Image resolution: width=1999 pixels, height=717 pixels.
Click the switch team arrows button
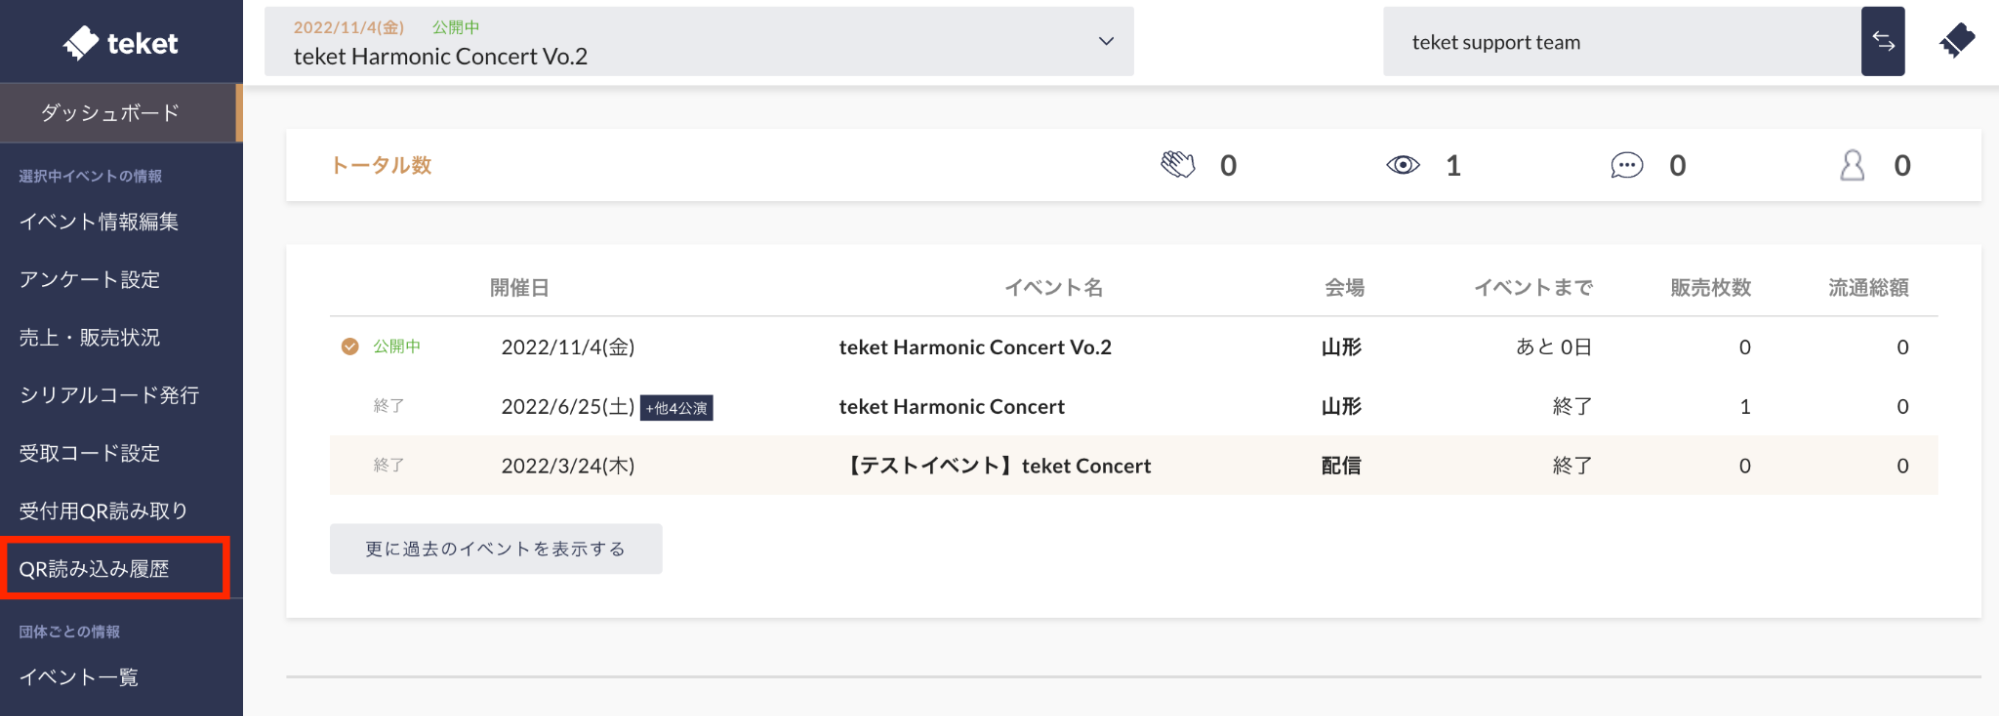1883,41
